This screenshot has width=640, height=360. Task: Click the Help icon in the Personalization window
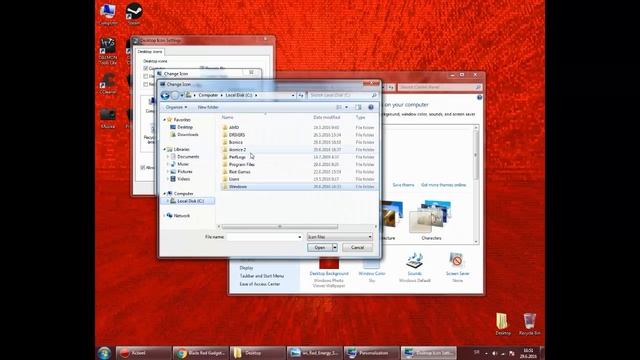(479, 98)
